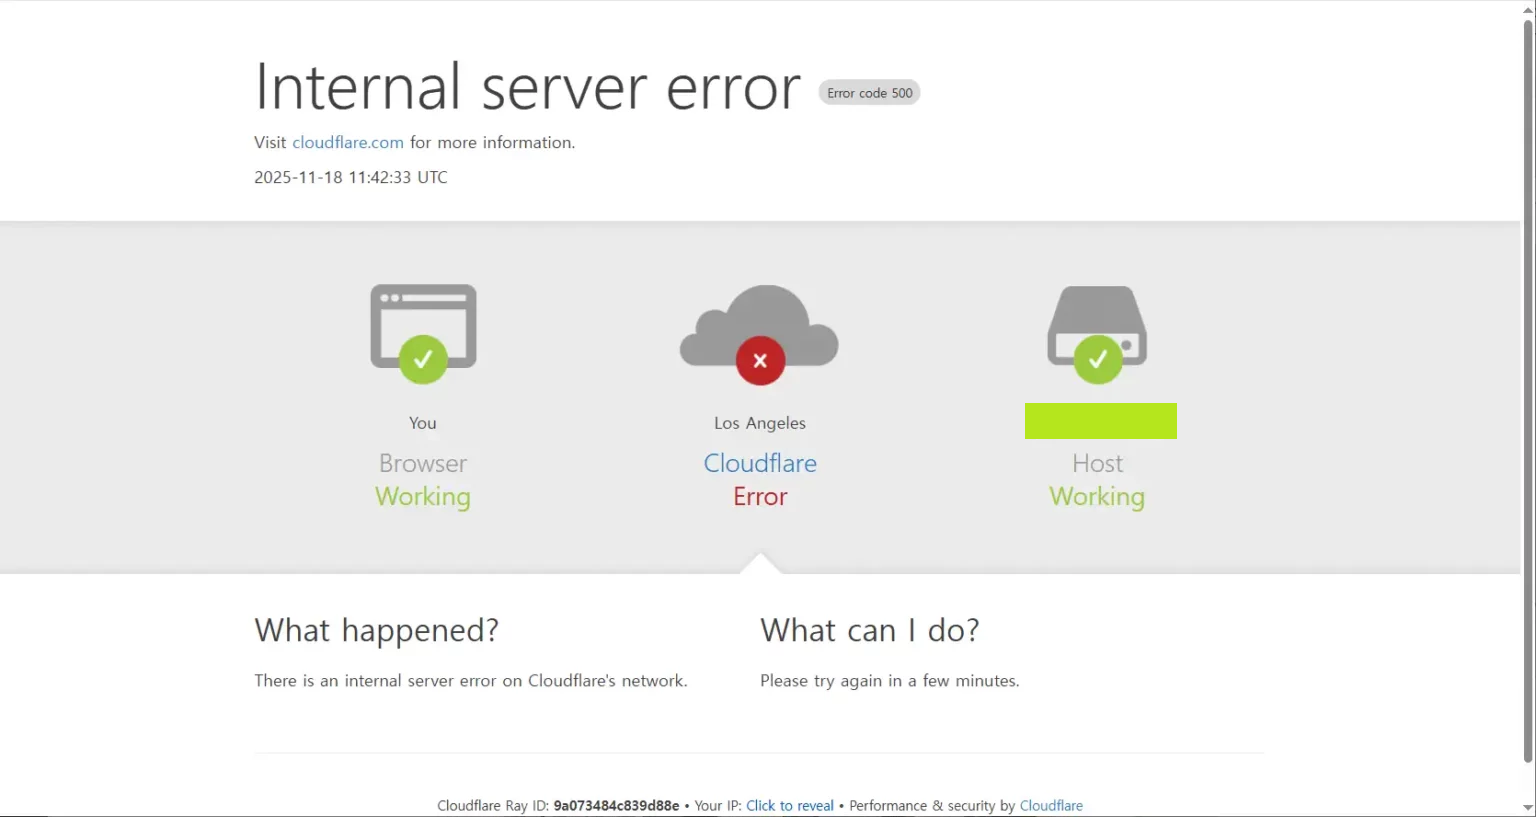
Task: Click the Internal server error heading
Action: click(x=528, y=87)
